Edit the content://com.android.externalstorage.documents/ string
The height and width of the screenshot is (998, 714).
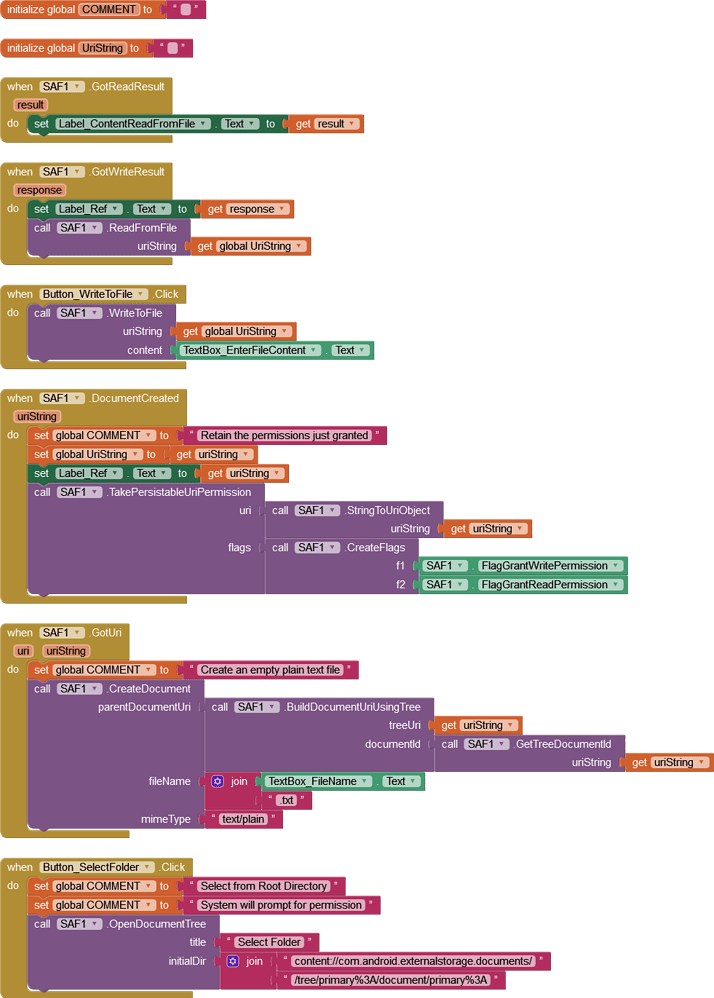point(413,961)
